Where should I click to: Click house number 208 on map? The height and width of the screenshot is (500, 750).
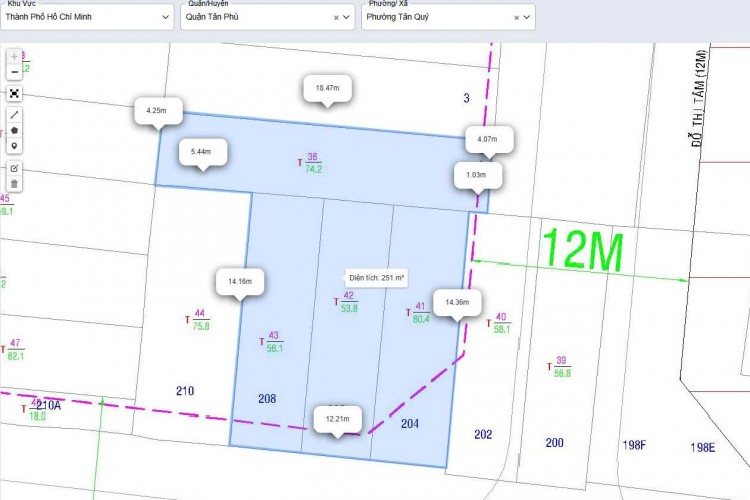pos(267,399)
